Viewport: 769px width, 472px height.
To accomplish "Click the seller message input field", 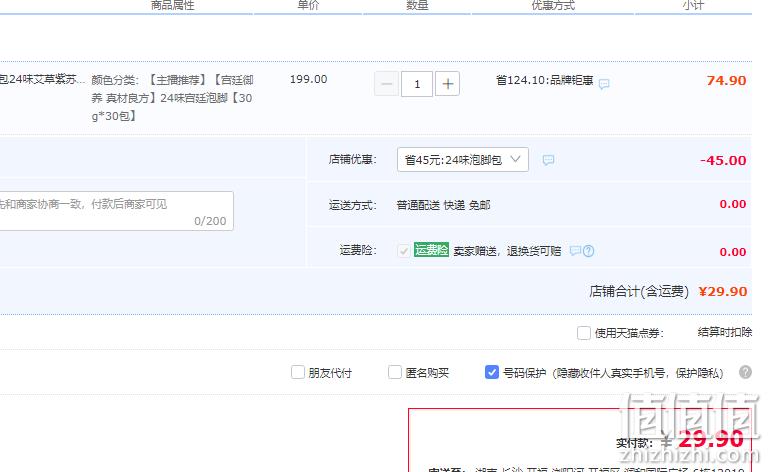I will point(116,211).
